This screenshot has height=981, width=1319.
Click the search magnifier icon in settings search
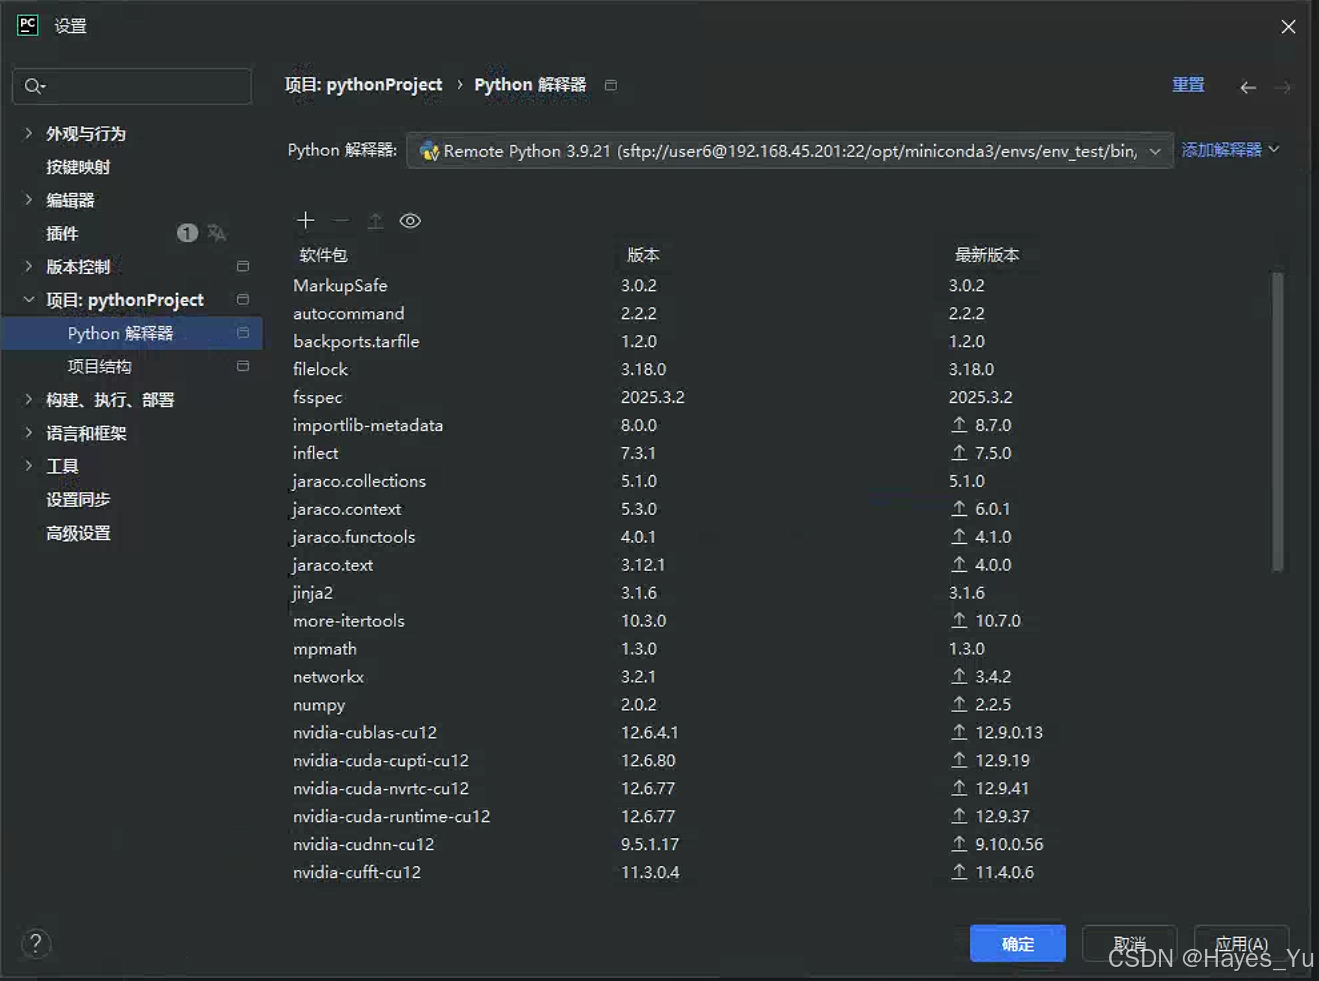coord(34,86)
